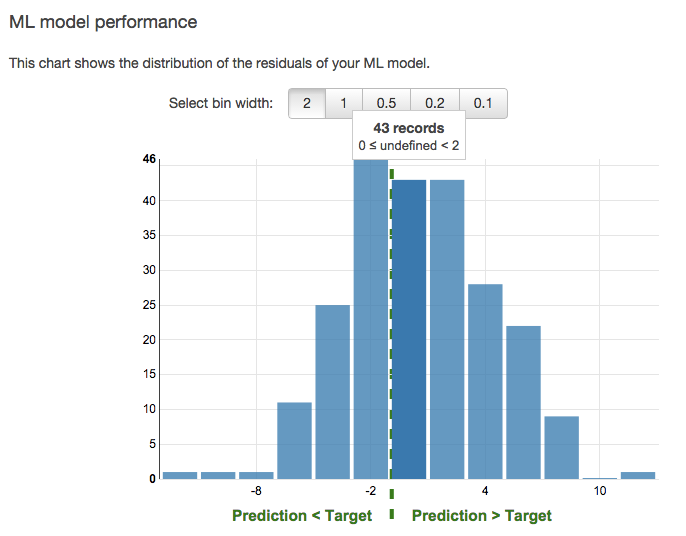This screenshot has width=686, height=536.
Task: Click the 'Prediction < Target' label
Action: (x=302, y=515)
